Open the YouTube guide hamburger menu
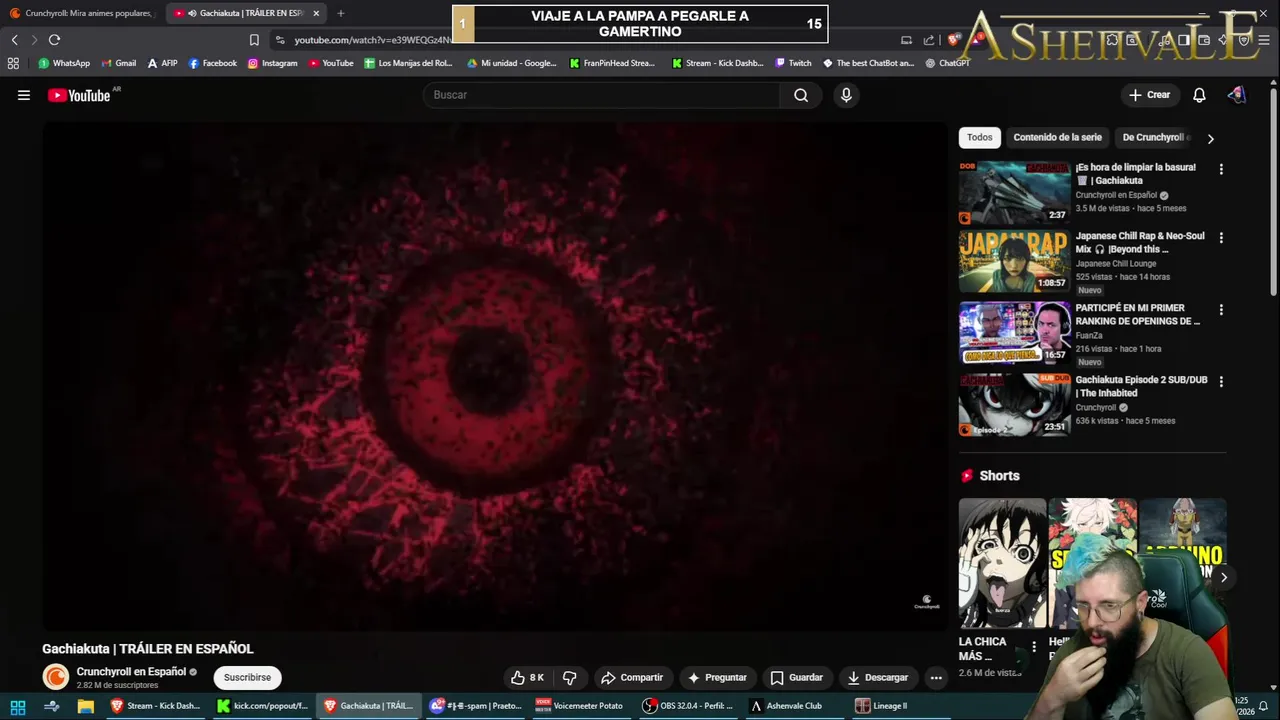The height and width of the screenshot is (720, 1280). click(x=24, y=95)
